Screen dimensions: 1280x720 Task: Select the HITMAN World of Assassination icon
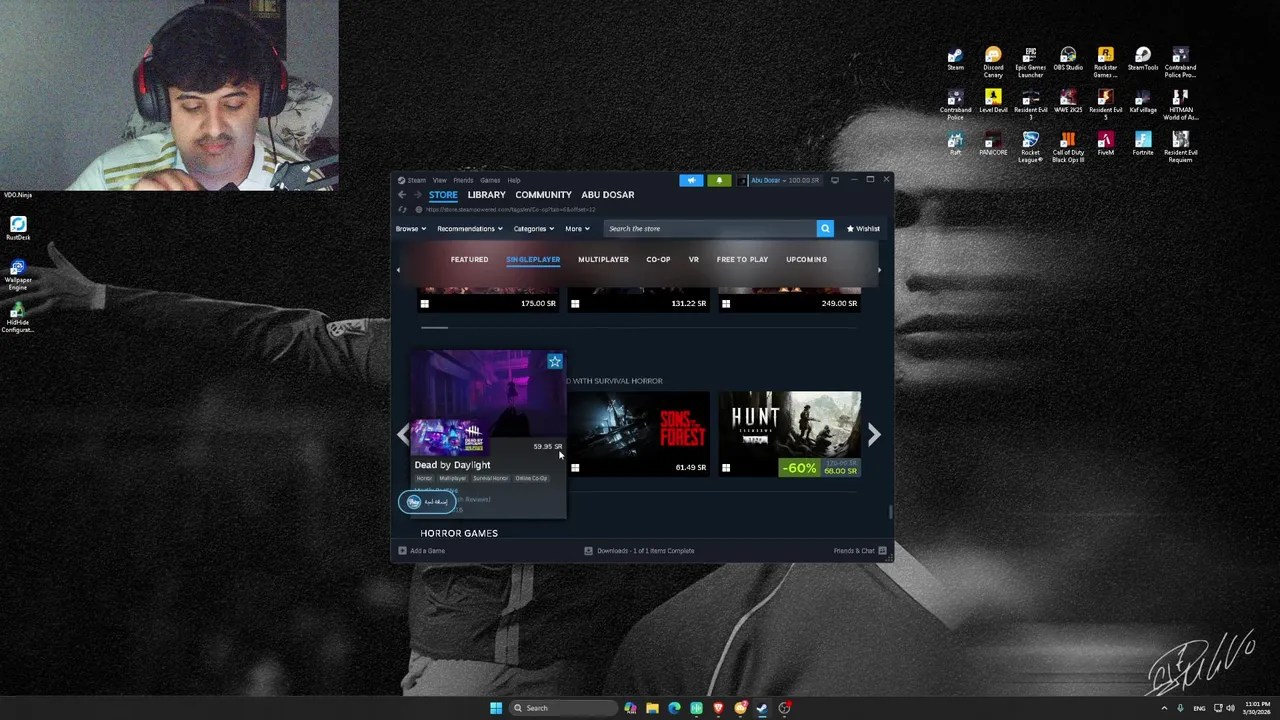pyautogui.click(x=1180, y=104)
